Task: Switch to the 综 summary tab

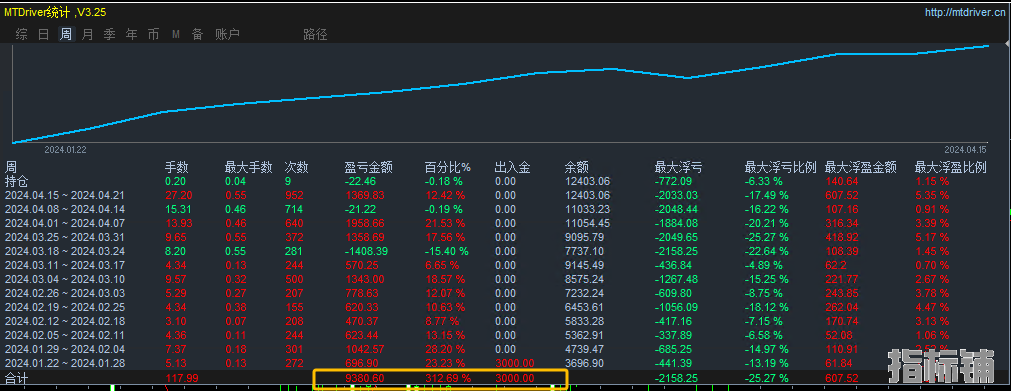Action: point(21,35)
